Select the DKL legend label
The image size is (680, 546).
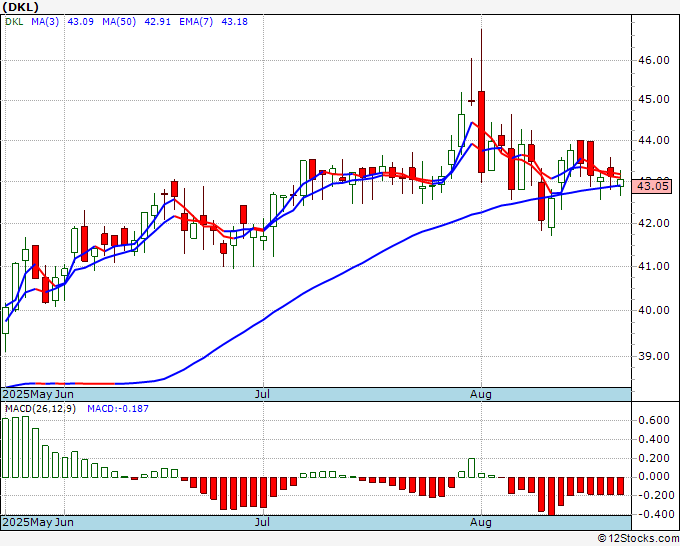point(14,22)
